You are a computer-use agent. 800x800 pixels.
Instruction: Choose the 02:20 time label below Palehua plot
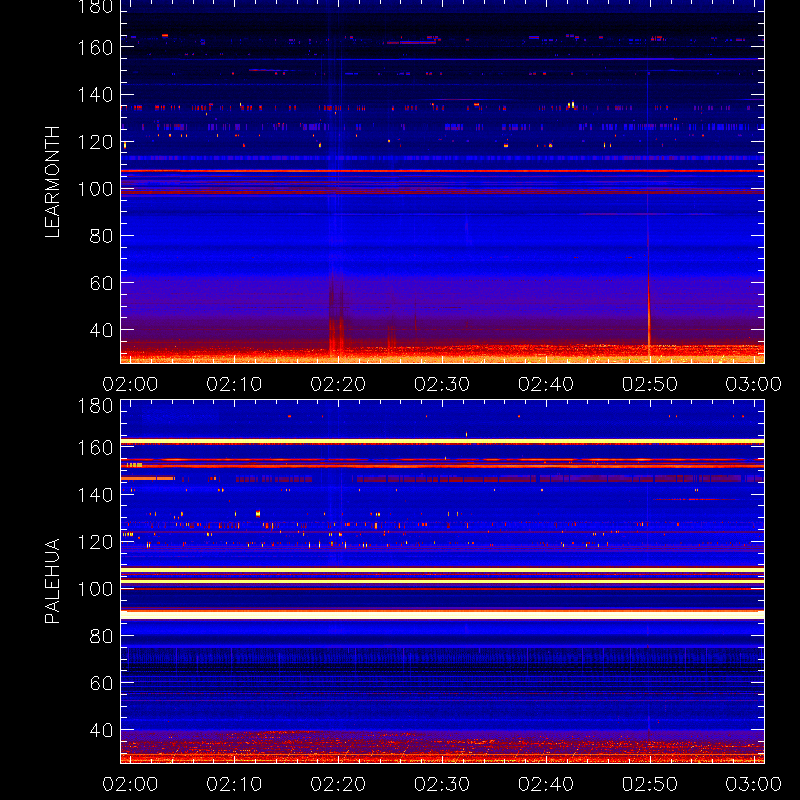coord(338,784)
